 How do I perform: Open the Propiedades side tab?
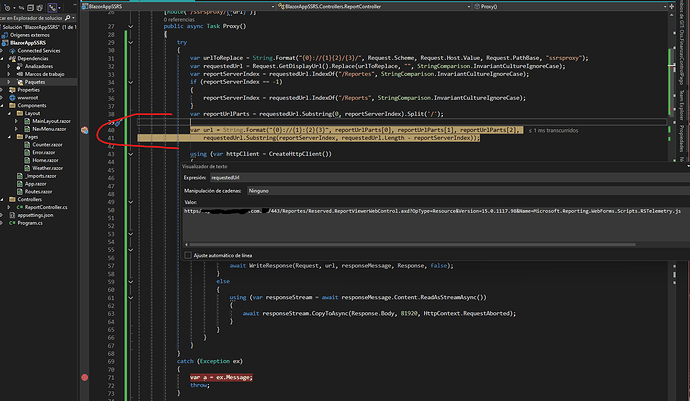681,139
